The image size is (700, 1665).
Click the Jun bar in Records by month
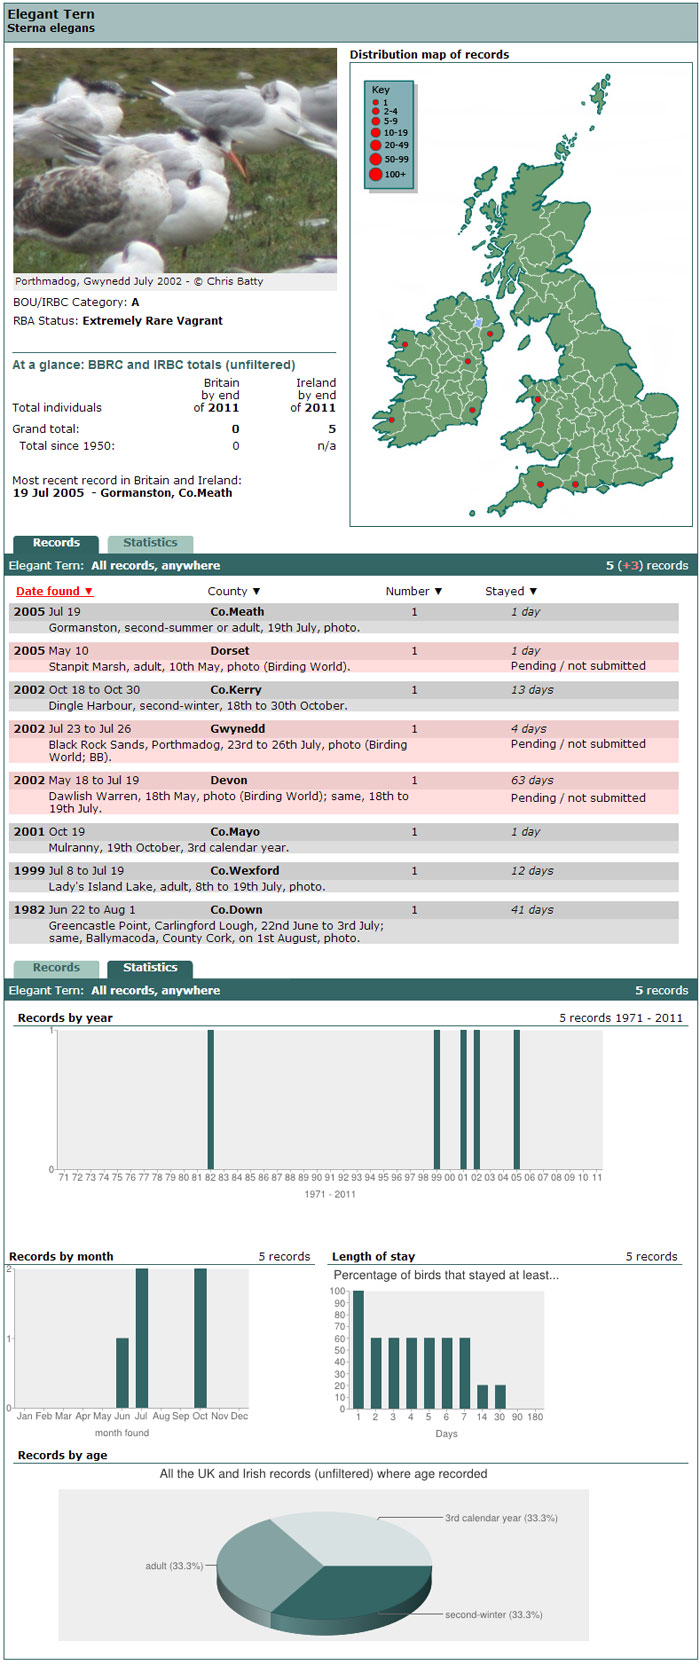click(x=122, y=1373)
